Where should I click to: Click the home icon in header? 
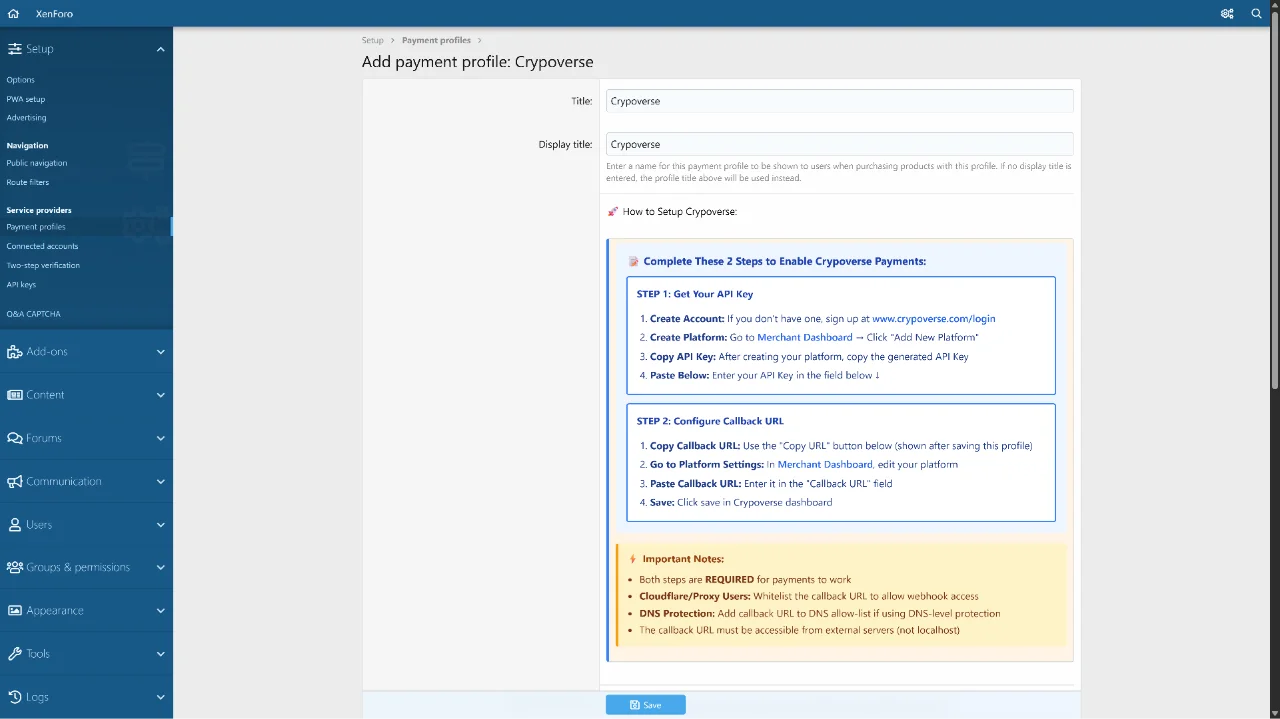(x=13, y=14)
